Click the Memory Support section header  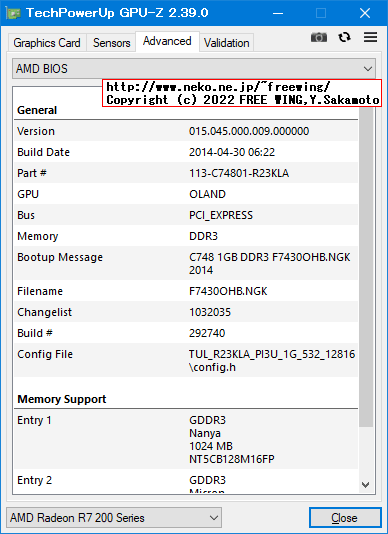62,399
